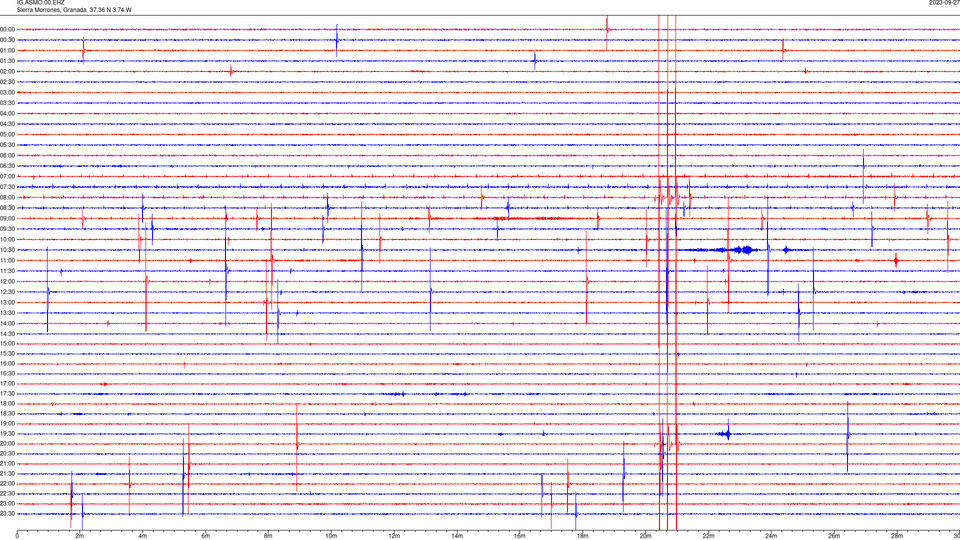Select the 01:00 trace time label
960x540 pixels.
coord(8,50)
